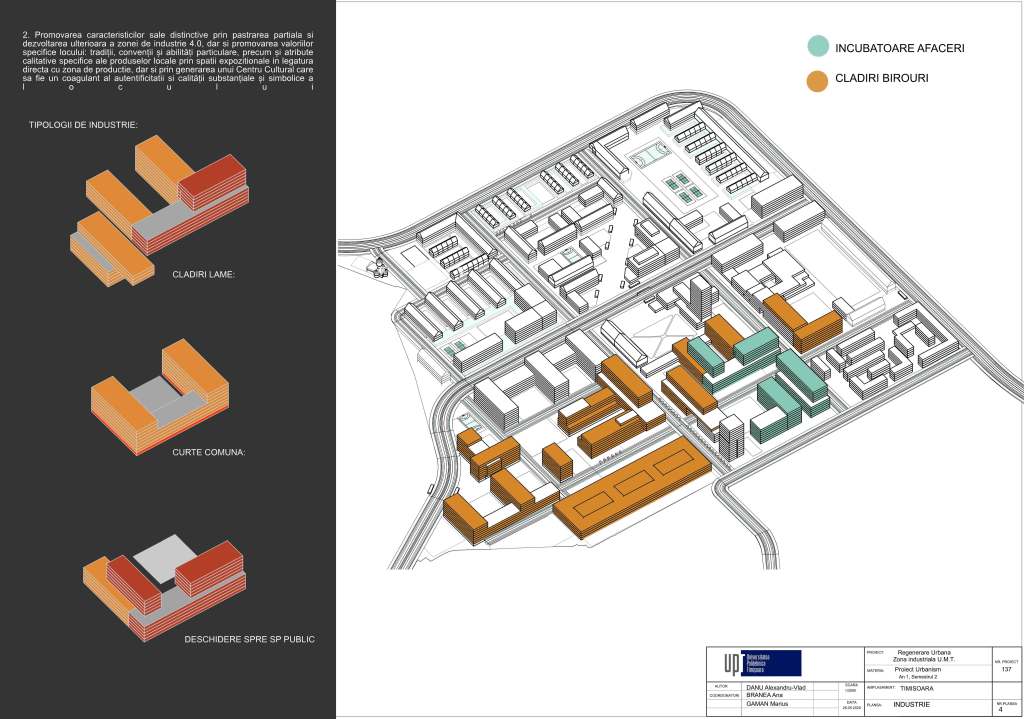Click the large orange building with three courtyards

click(x=630, y=490)
